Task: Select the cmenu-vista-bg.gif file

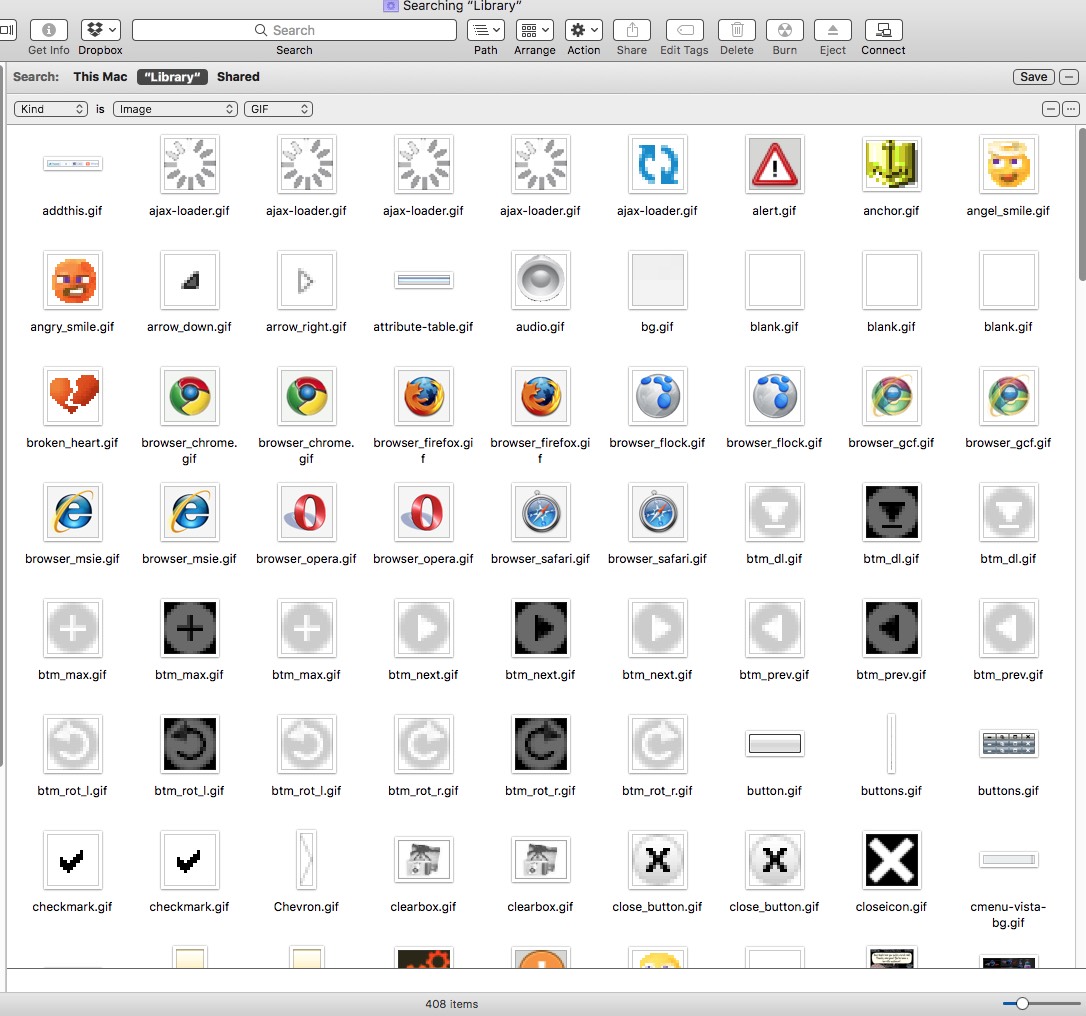Action: (1008, 860)
